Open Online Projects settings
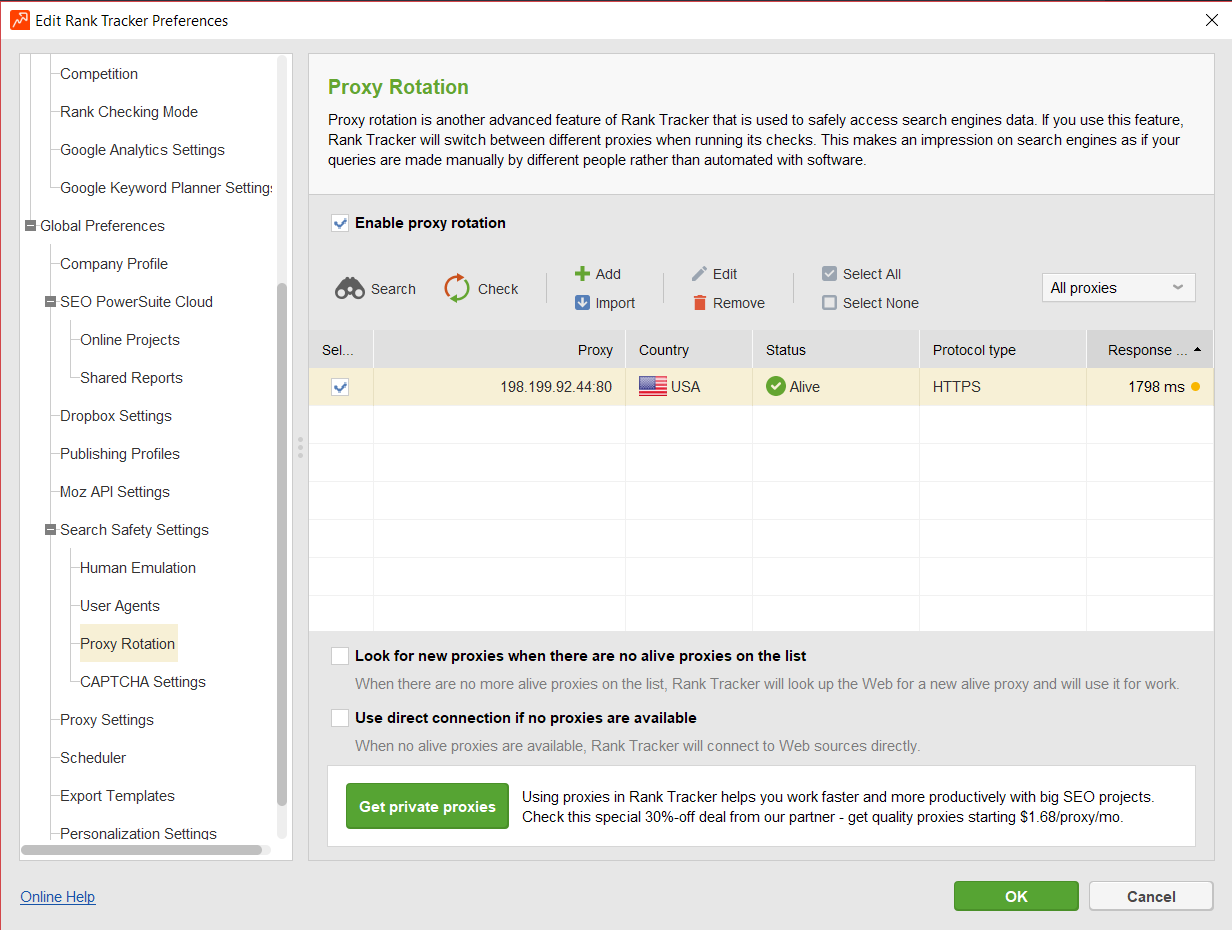1232x930 pixels. (130, 340)
